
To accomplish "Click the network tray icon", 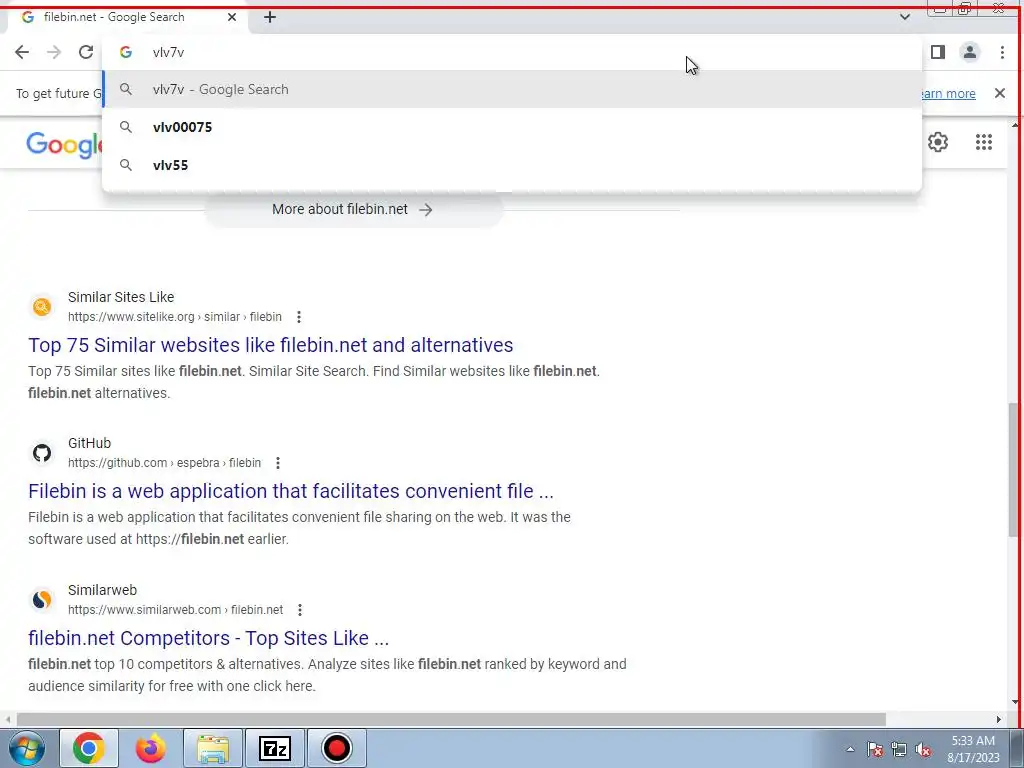I will (899, 750).
